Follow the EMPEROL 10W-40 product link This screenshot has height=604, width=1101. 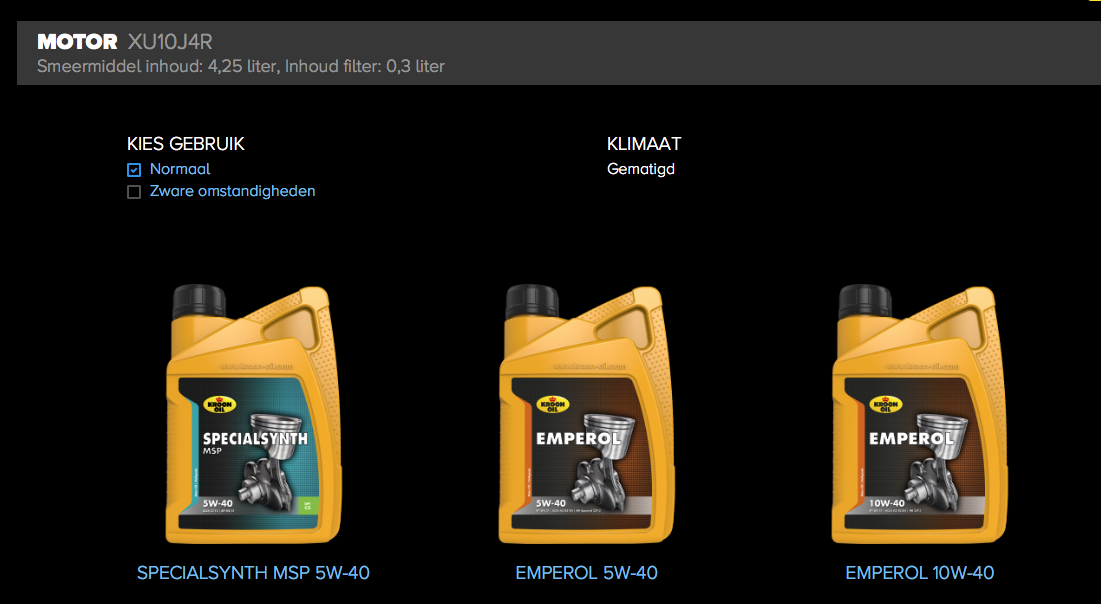(919, 573)
